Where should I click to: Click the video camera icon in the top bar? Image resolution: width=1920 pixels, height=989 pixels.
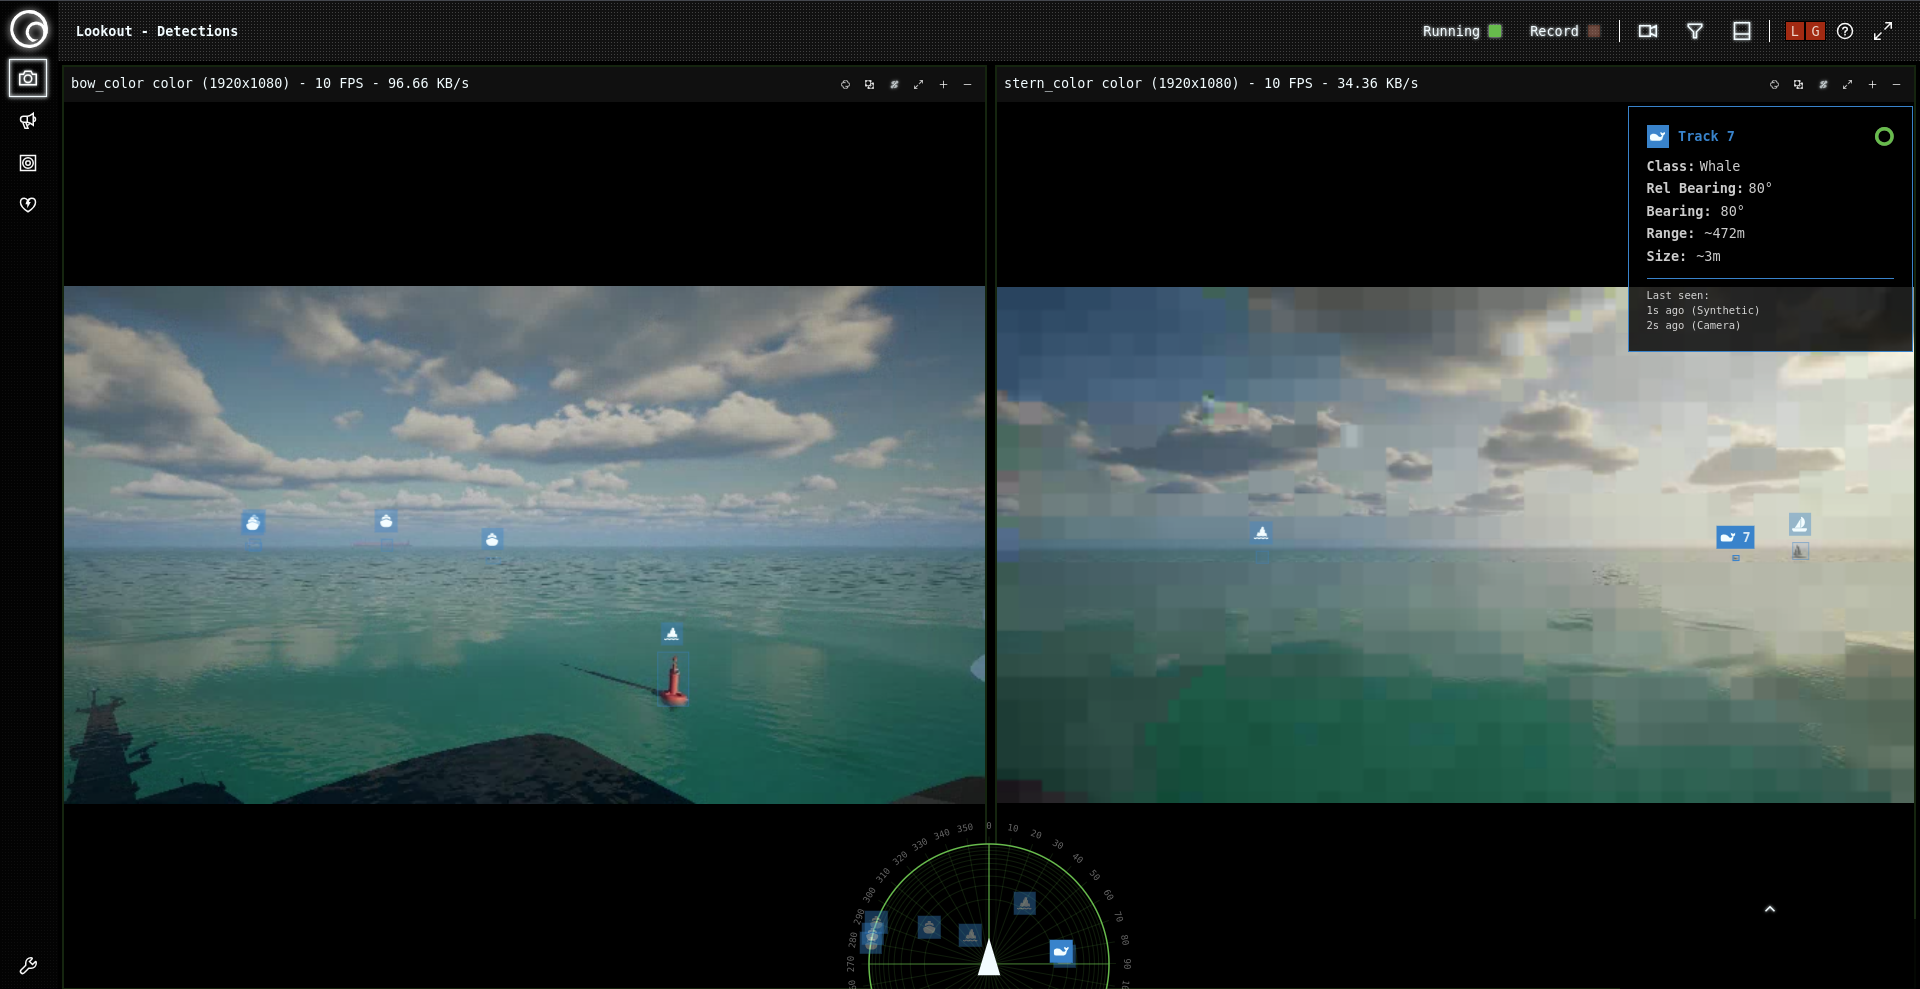[x=1647, y=31]
